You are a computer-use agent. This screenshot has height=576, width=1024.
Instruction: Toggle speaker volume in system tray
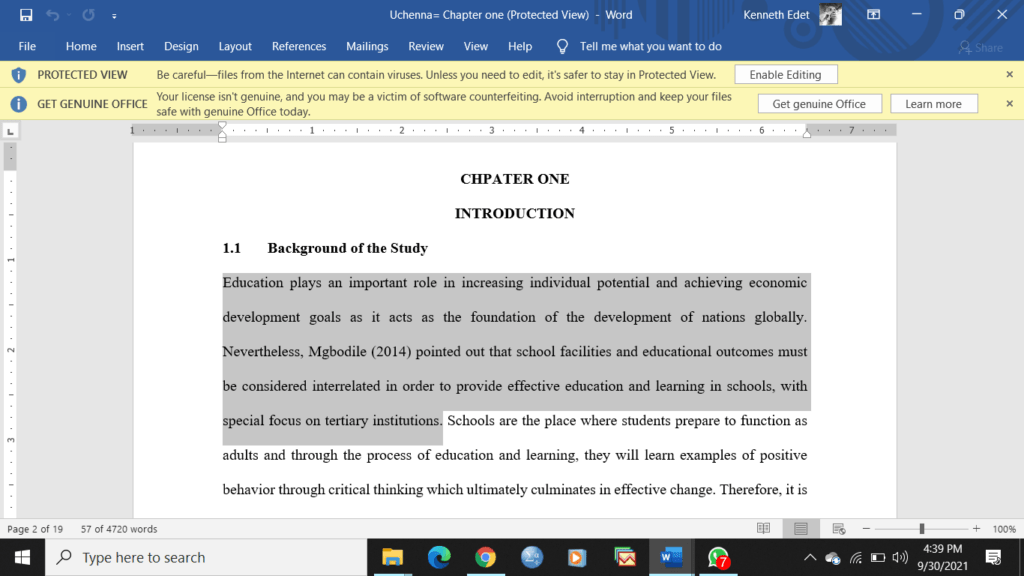[x=902, y=557]
